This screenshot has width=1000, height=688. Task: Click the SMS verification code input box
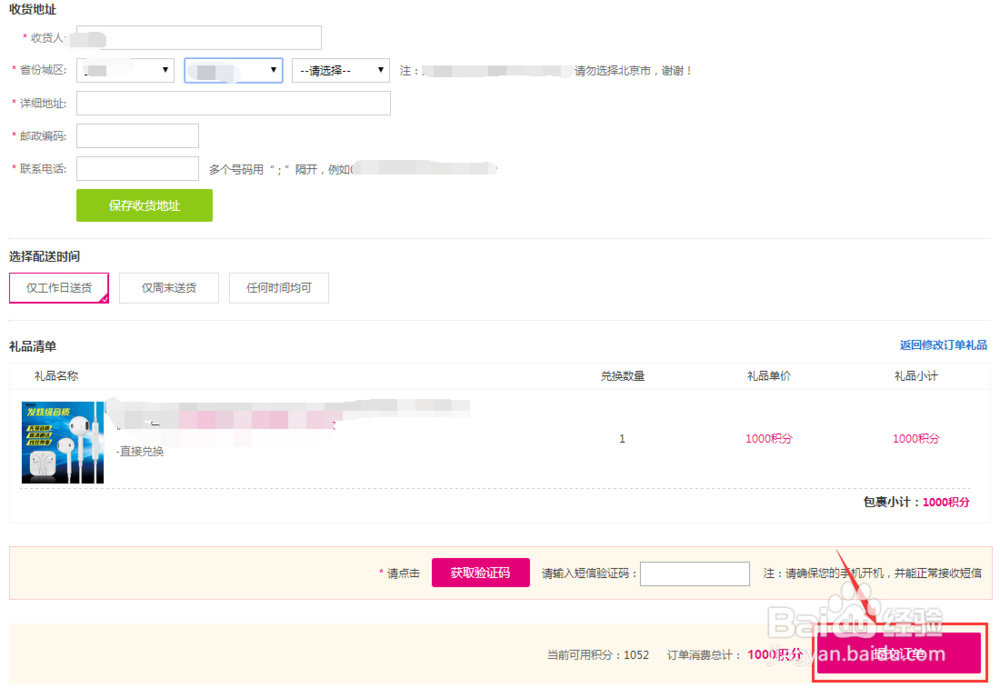pos(694,573)
